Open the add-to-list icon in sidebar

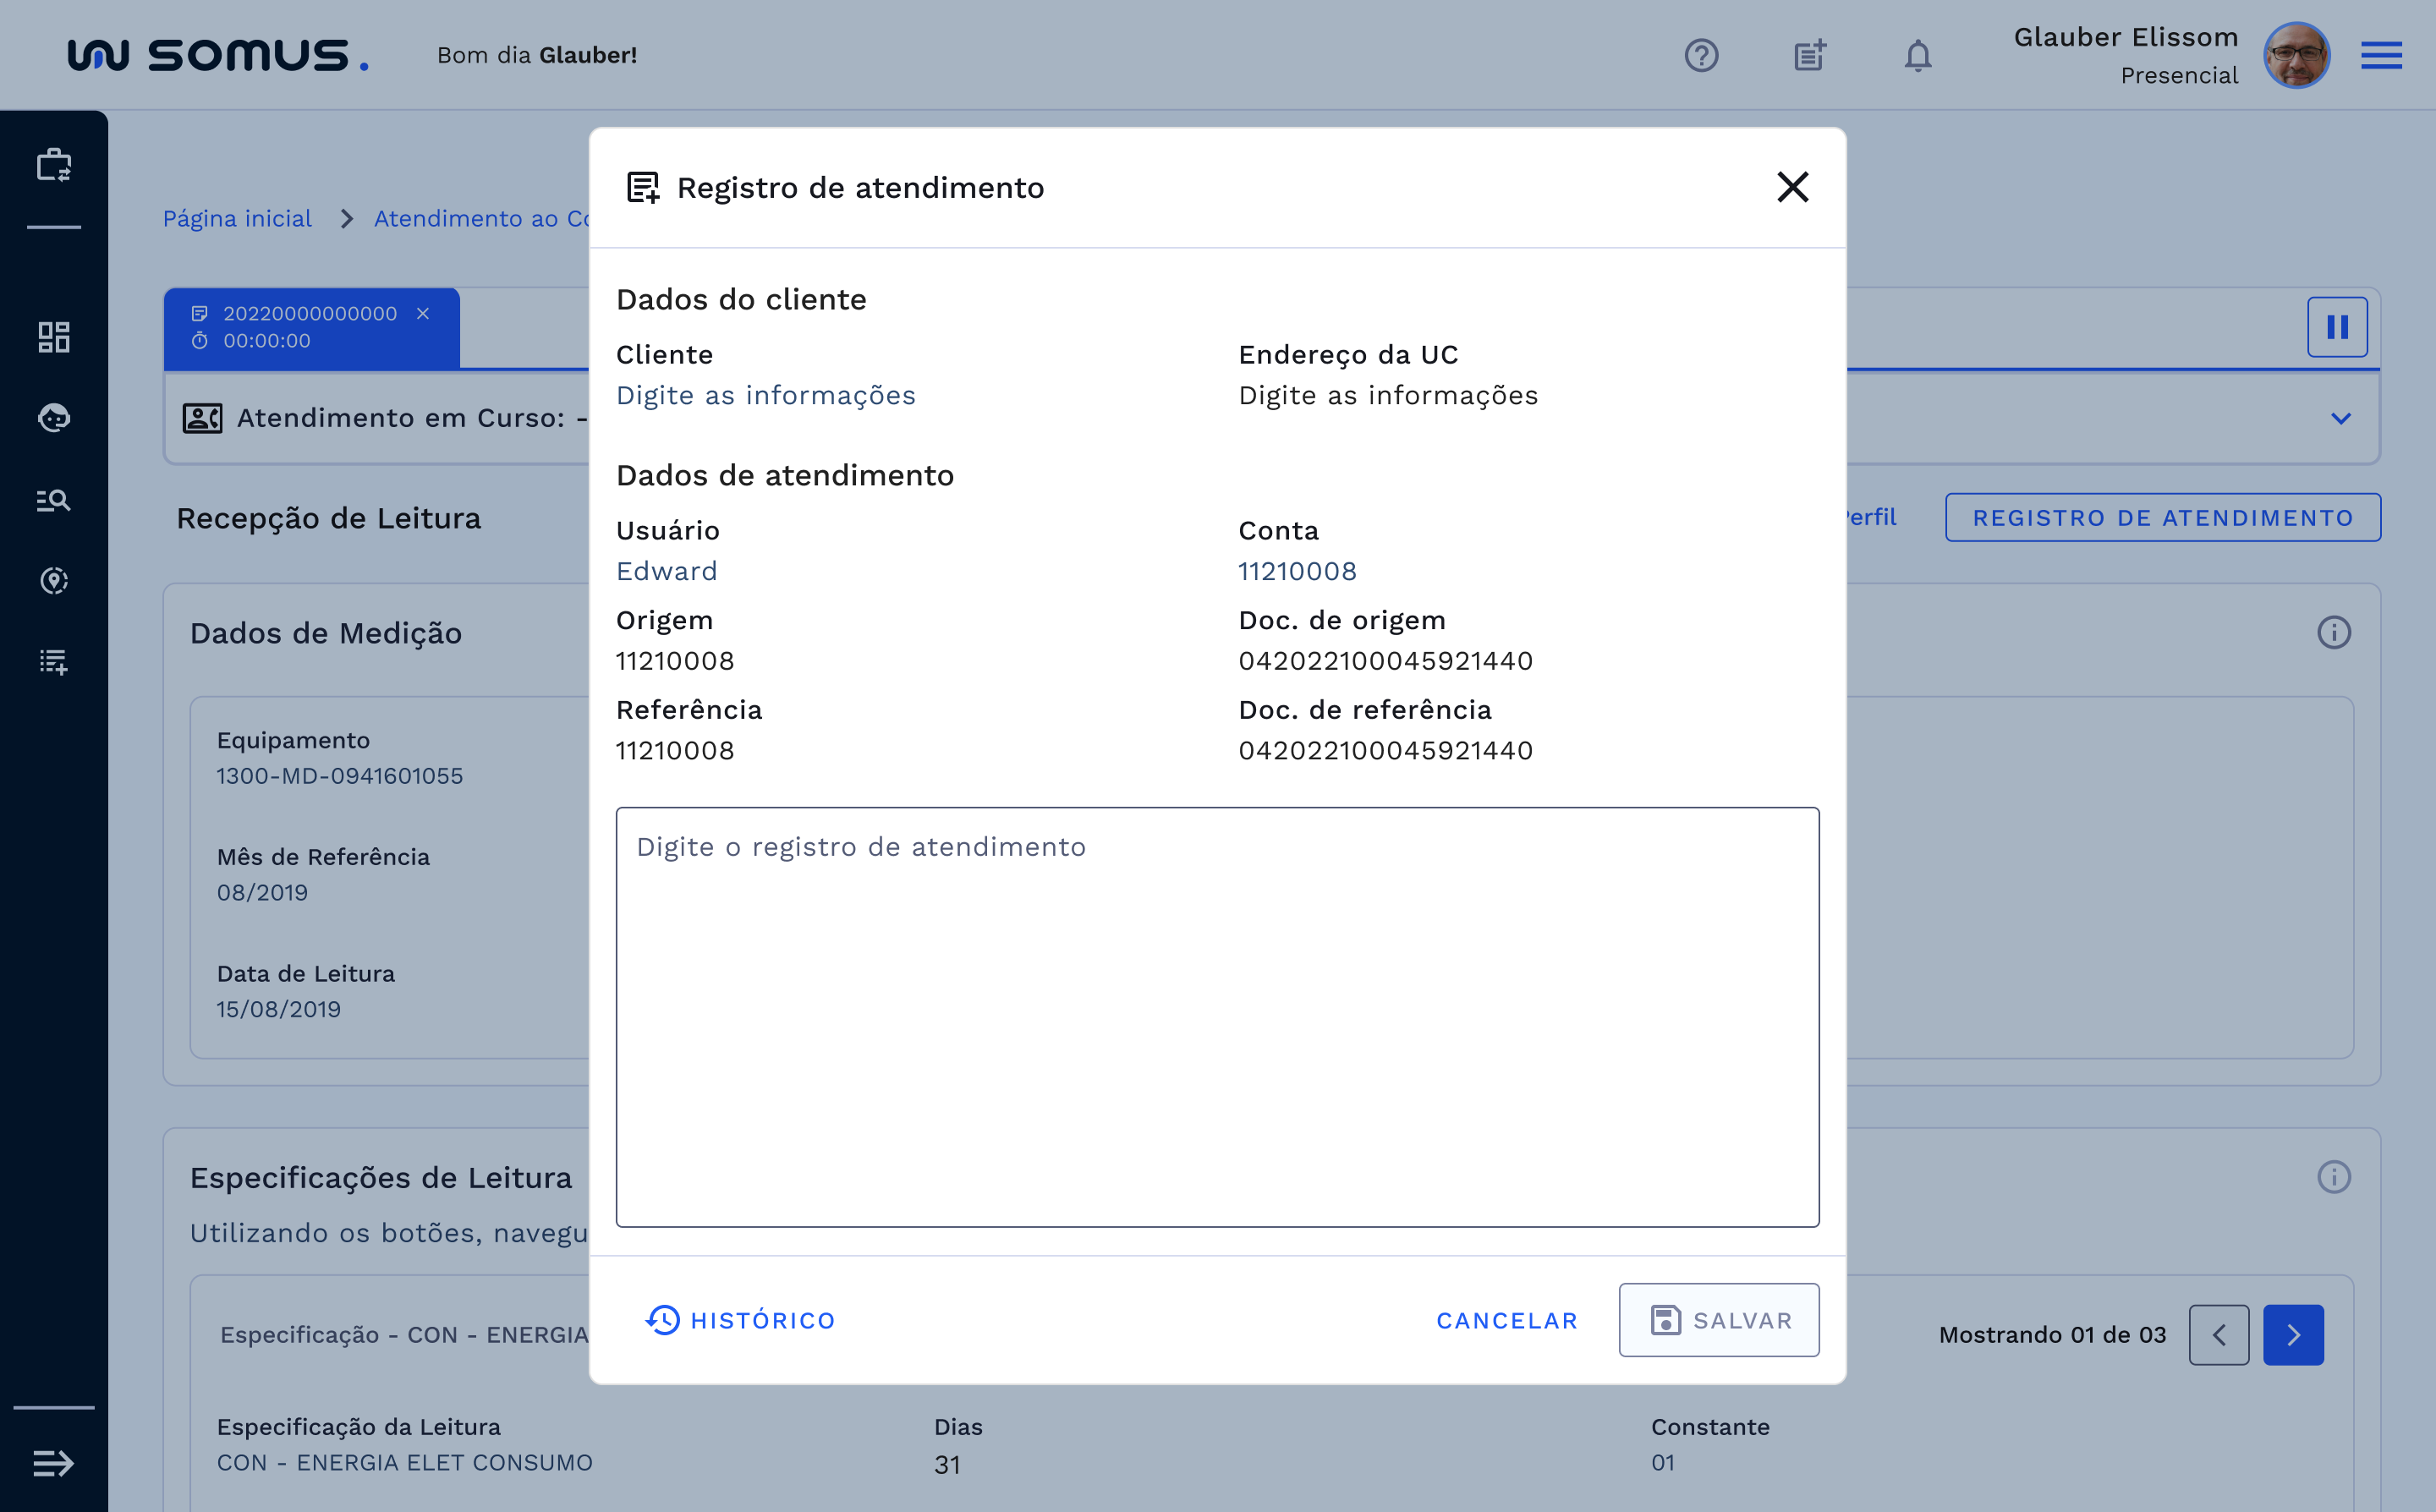click(53, 662)
